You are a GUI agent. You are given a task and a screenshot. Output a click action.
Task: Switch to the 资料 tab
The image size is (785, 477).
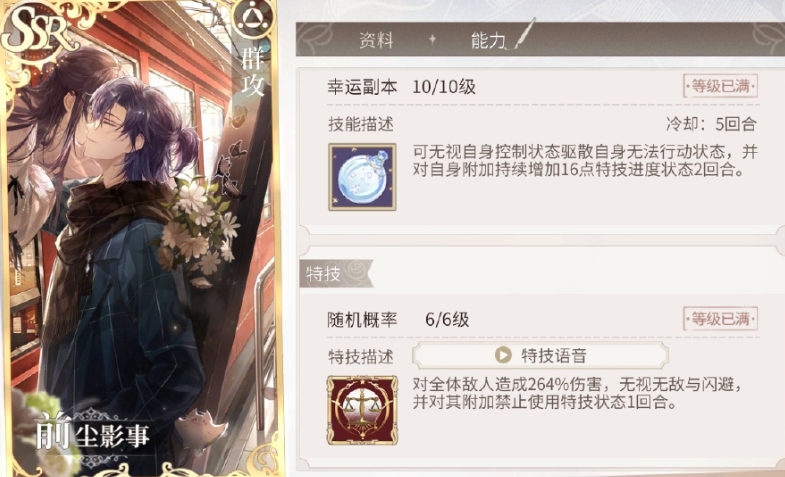point(376,40)
